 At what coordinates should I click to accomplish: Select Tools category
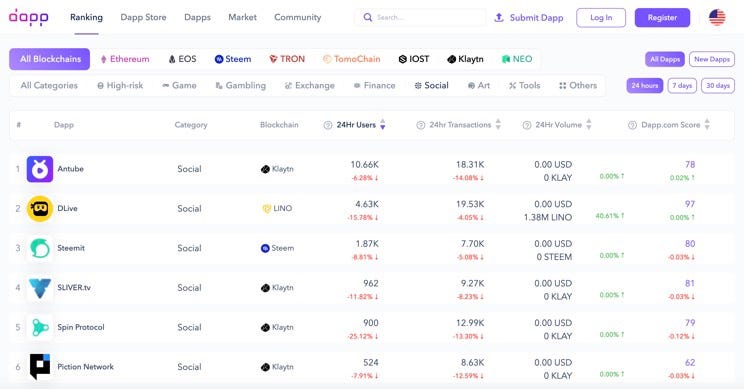point(524,86)
